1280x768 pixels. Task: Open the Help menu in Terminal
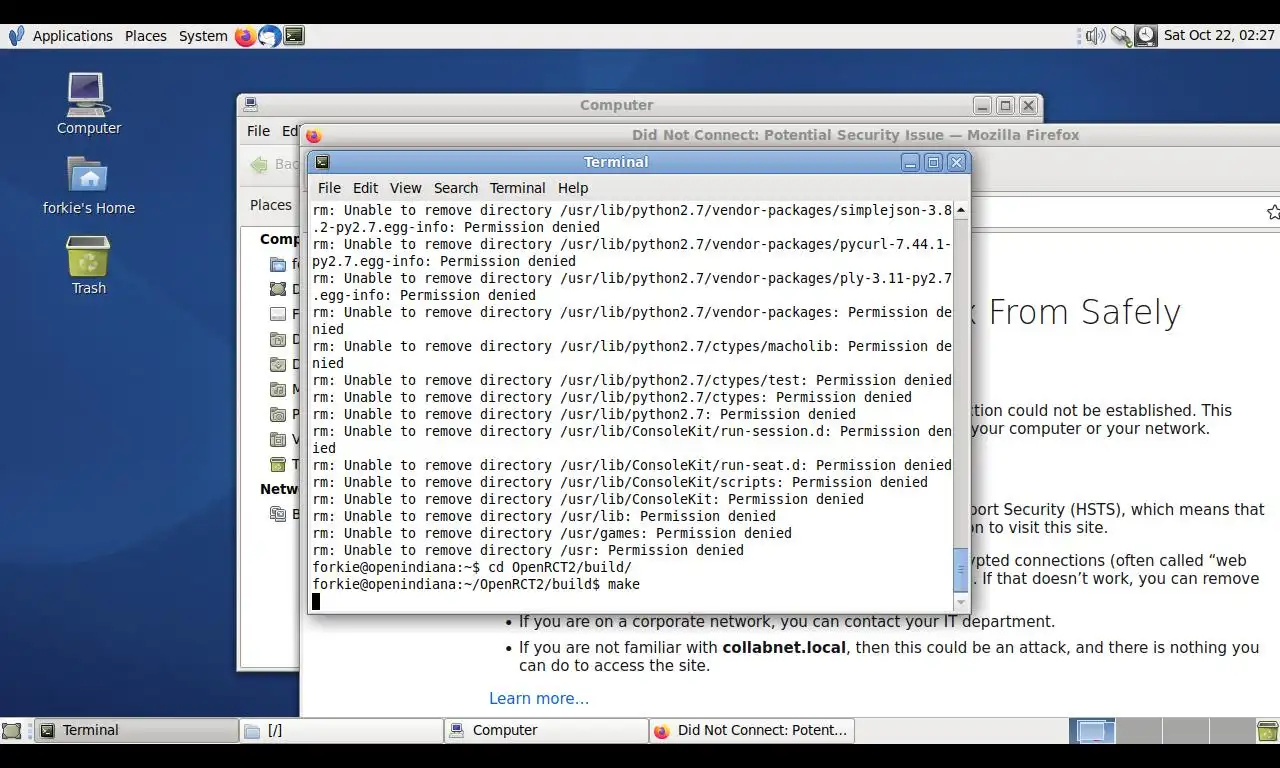(573, 188)
